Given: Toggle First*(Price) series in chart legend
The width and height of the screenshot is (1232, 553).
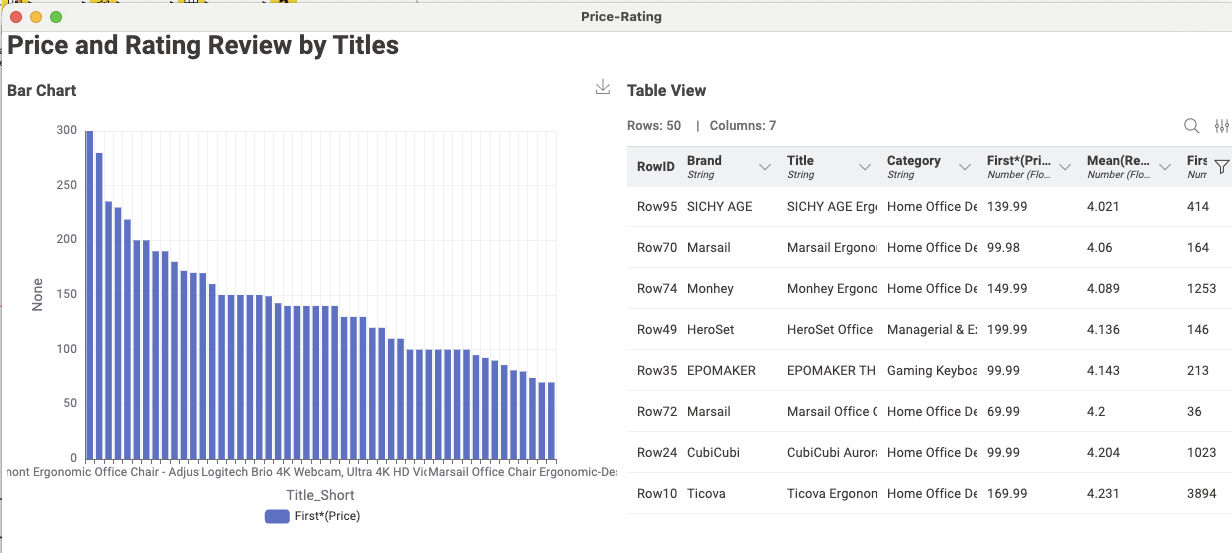Looking at the screenshot, I should click(x=312, y=516).
